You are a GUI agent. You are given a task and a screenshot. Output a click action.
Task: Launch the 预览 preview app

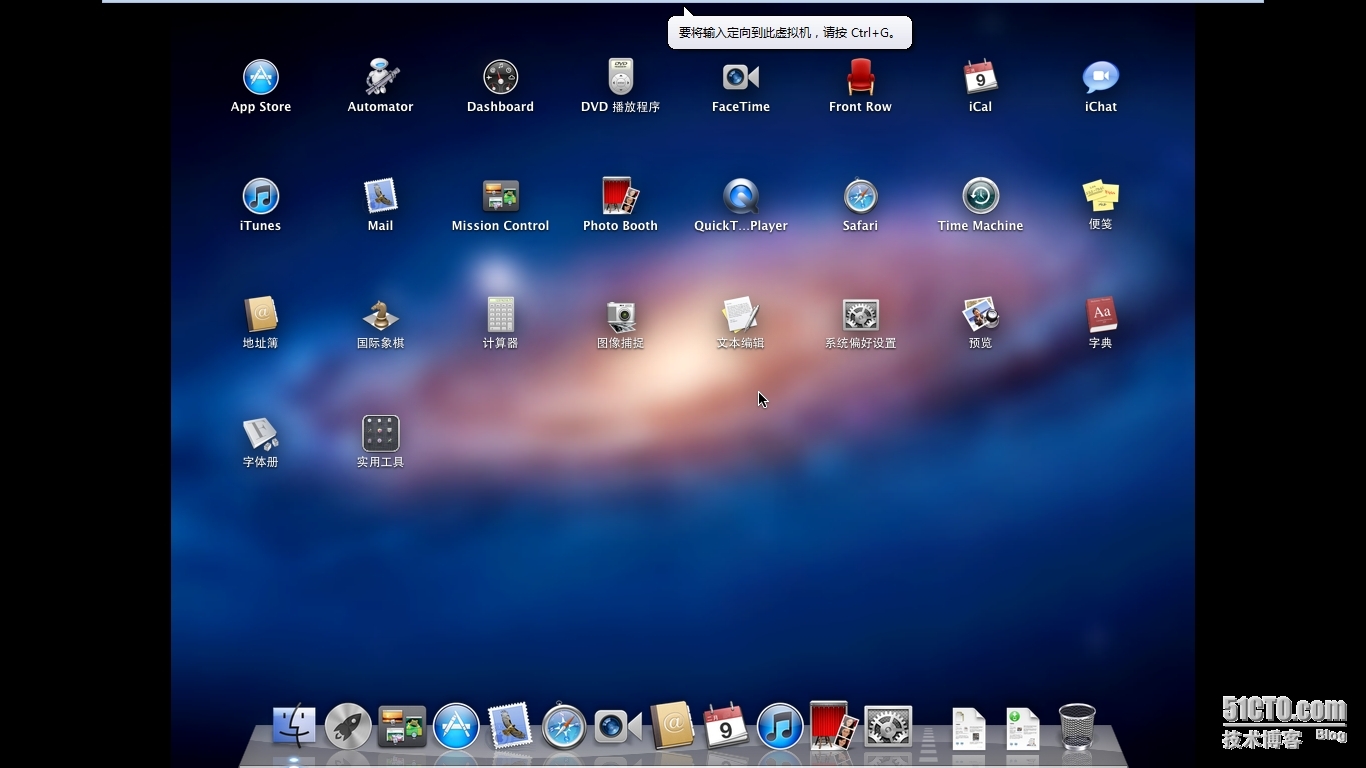(981, 314)
